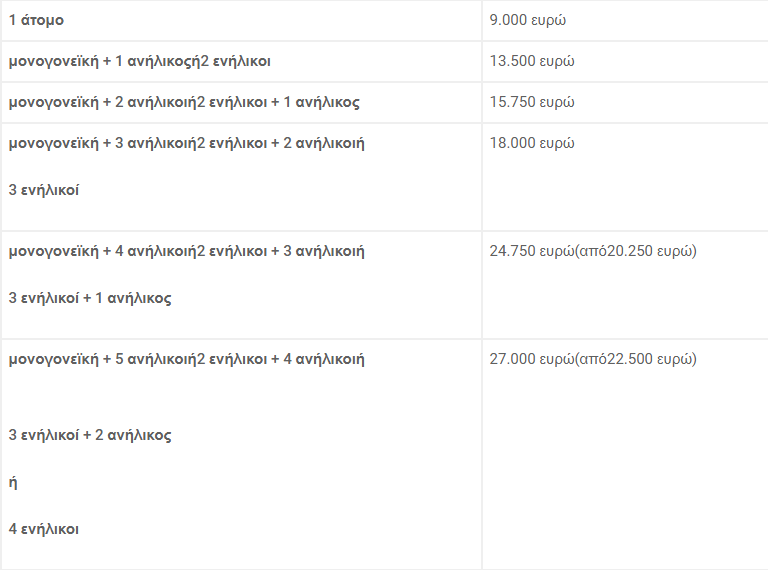Select the '24.750 ευρώ' amount
Image resolution: width=768 pixels, height=570 pixels.
click(532, 251)
